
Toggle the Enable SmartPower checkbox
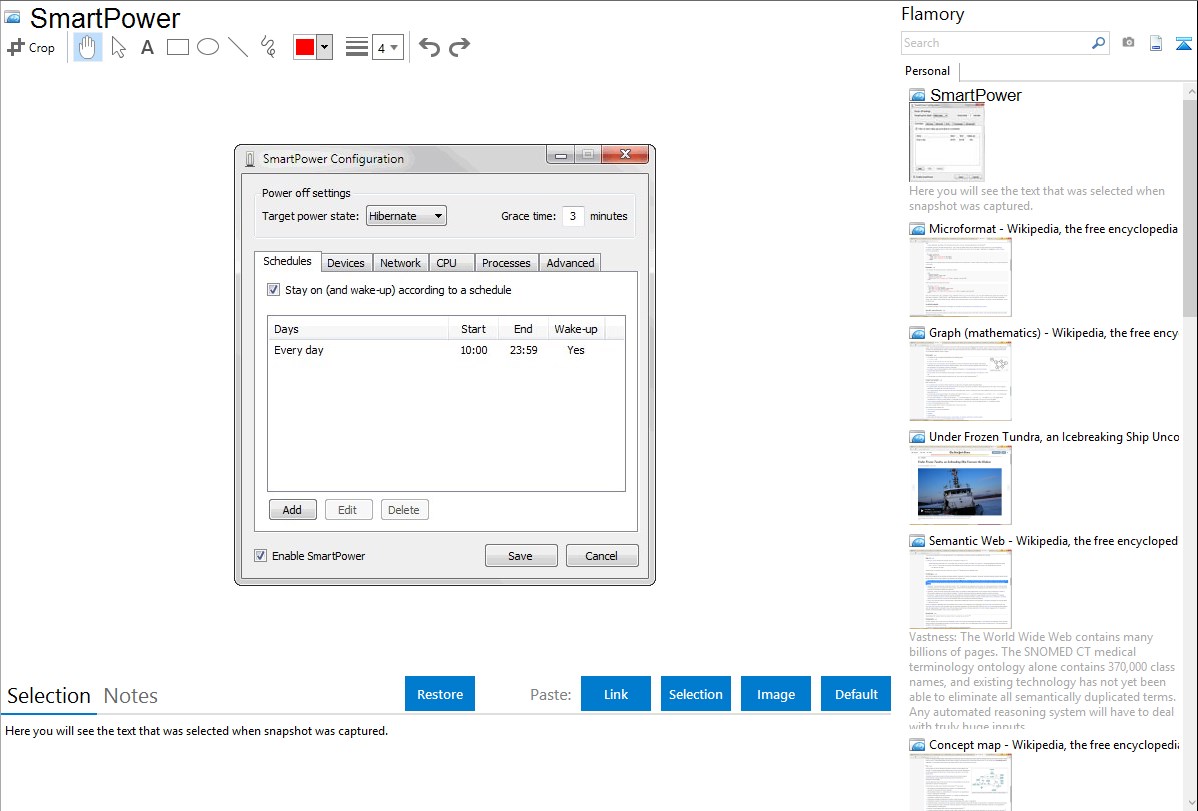[x=261, y=556]
